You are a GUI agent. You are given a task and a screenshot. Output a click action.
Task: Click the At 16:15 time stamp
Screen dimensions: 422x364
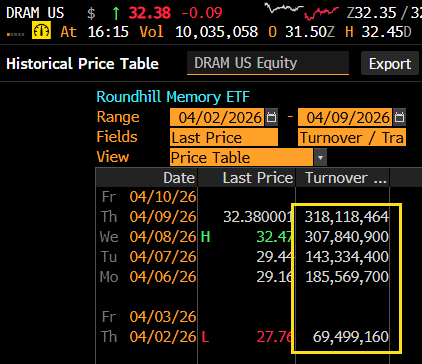94,32
